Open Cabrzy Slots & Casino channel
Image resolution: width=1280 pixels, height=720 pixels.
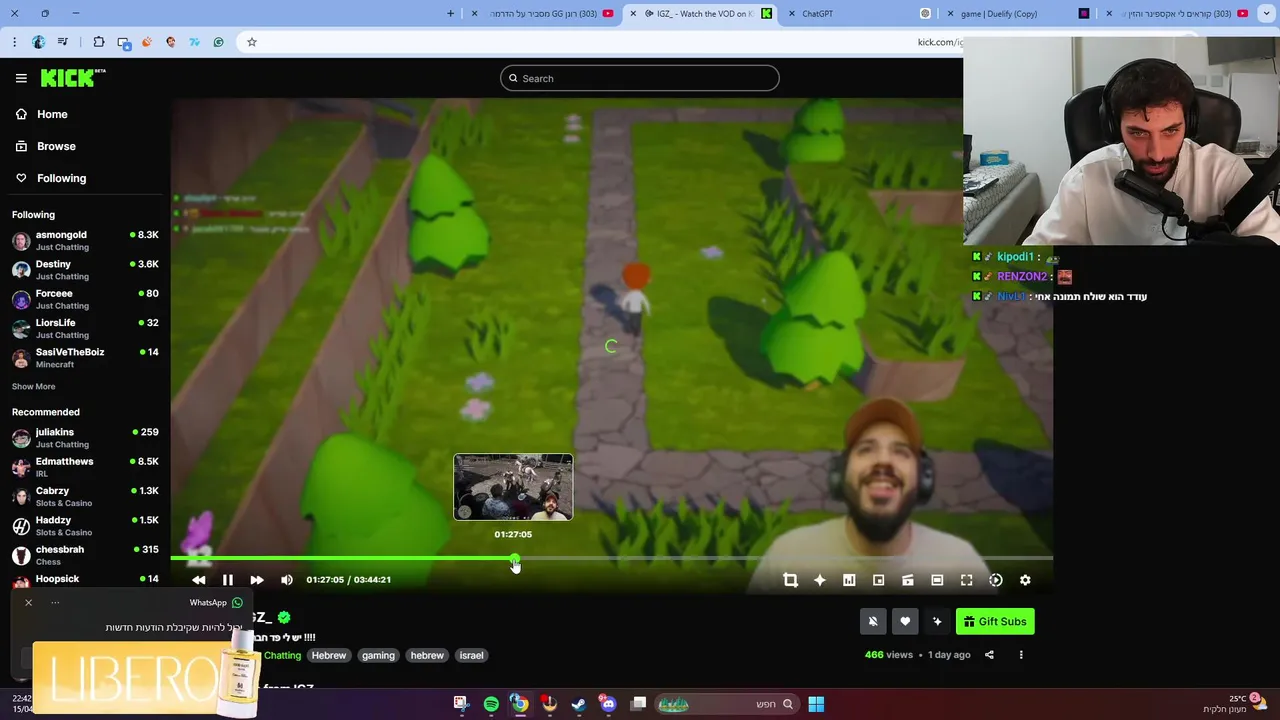click(x=85, y=496)
